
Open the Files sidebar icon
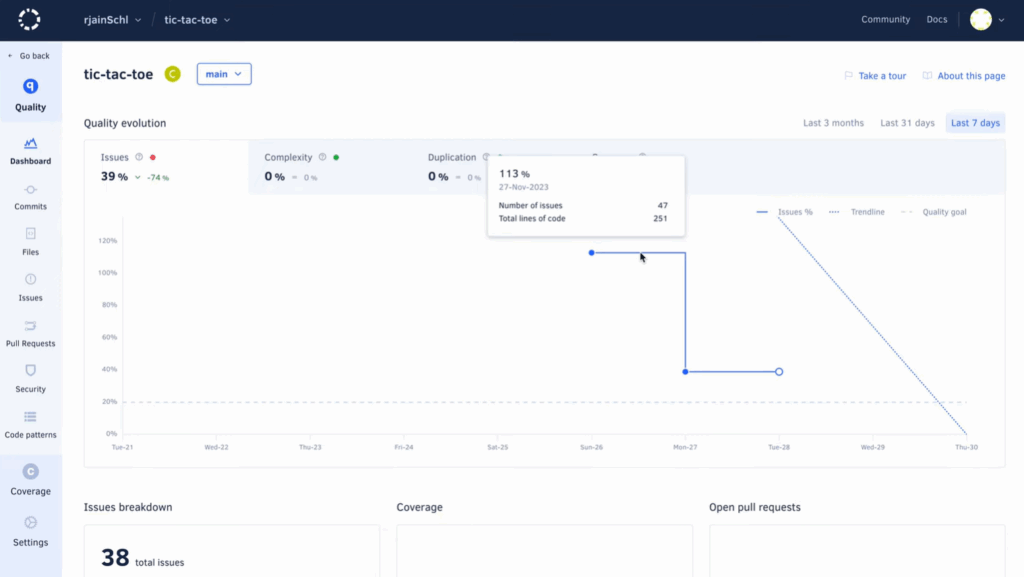(30, 234)
